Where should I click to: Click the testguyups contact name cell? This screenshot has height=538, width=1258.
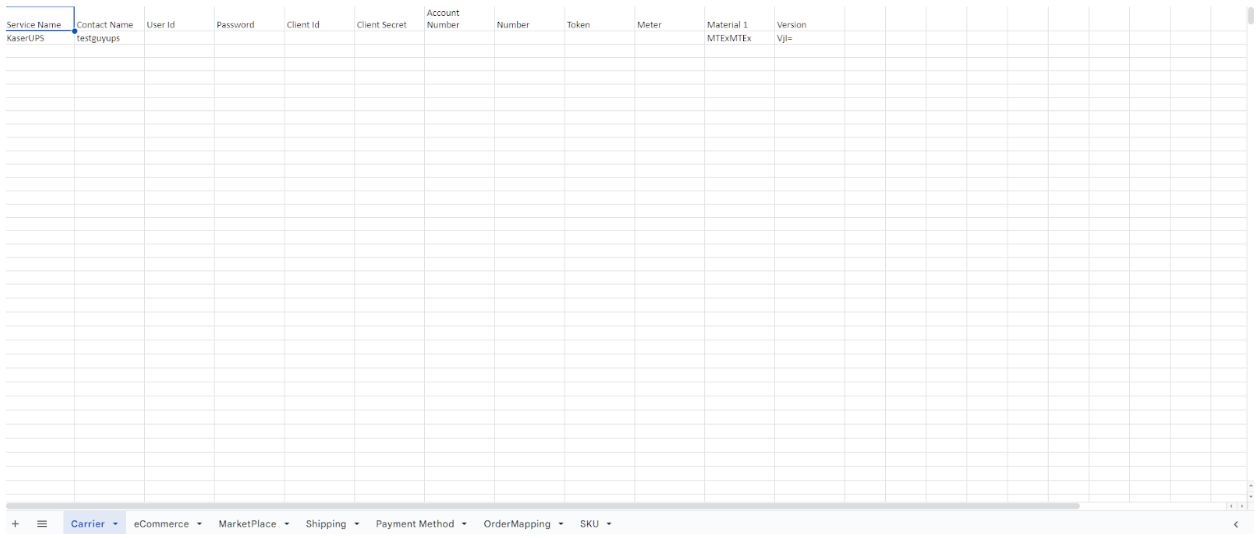pyautogui.click(x=108, y=38)
